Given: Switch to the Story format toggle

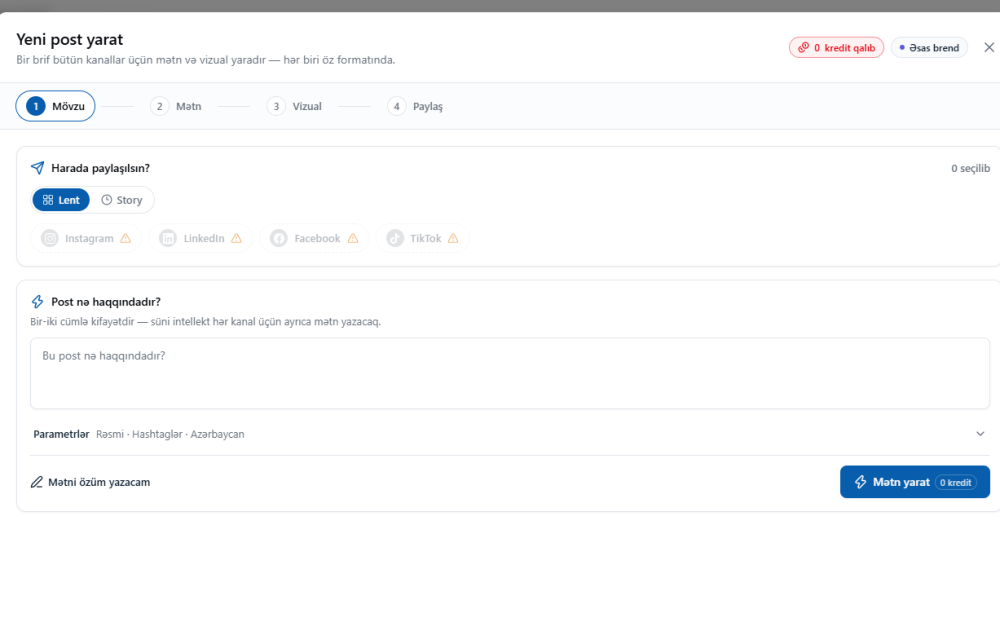Looking at the screenshot, I should pos(122,200).
